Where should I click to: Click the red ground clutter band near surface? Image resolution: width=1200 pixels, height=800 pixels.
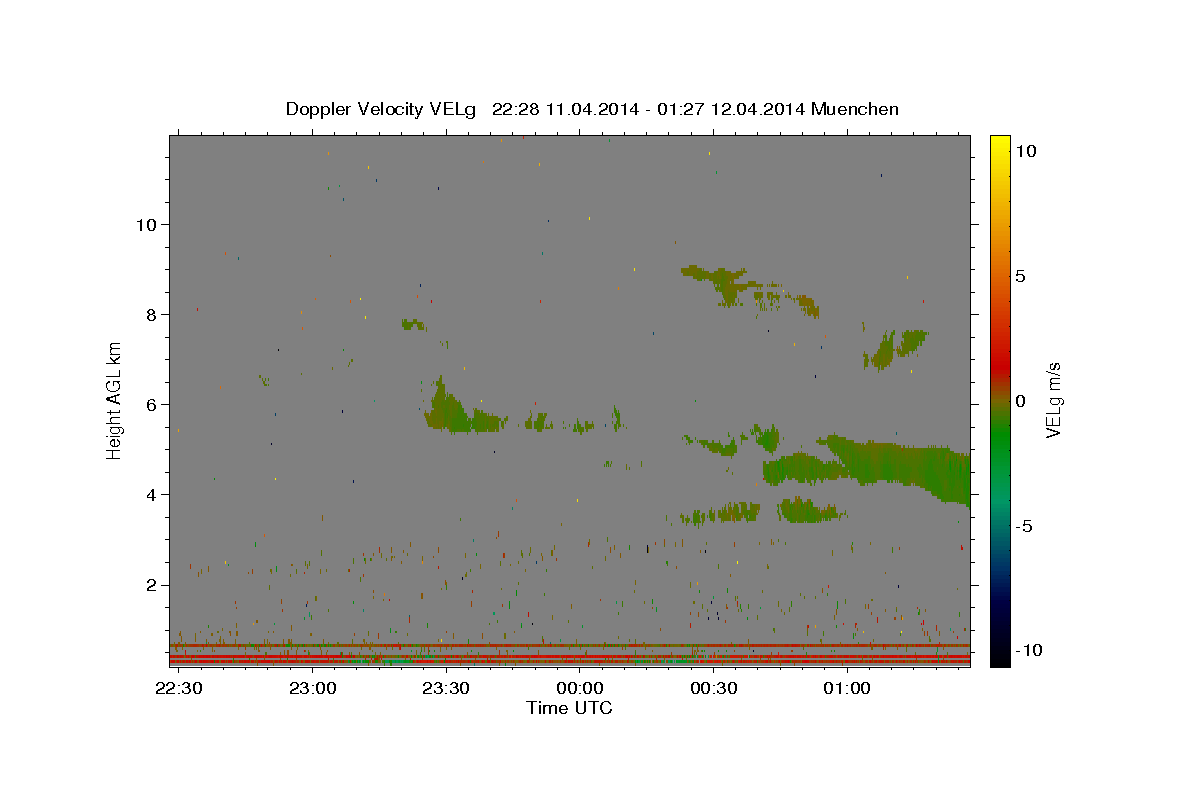569,660
